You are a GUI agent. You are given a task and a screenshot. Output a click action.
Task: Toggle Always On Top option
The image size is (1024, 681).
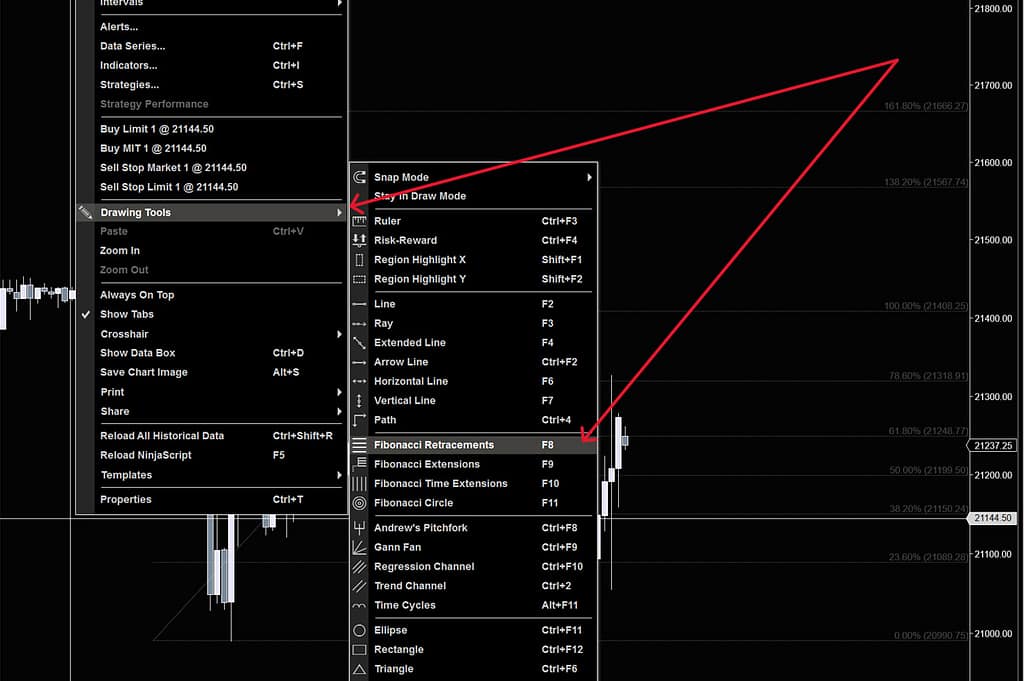pyautogui.click(x=137, y=295)
